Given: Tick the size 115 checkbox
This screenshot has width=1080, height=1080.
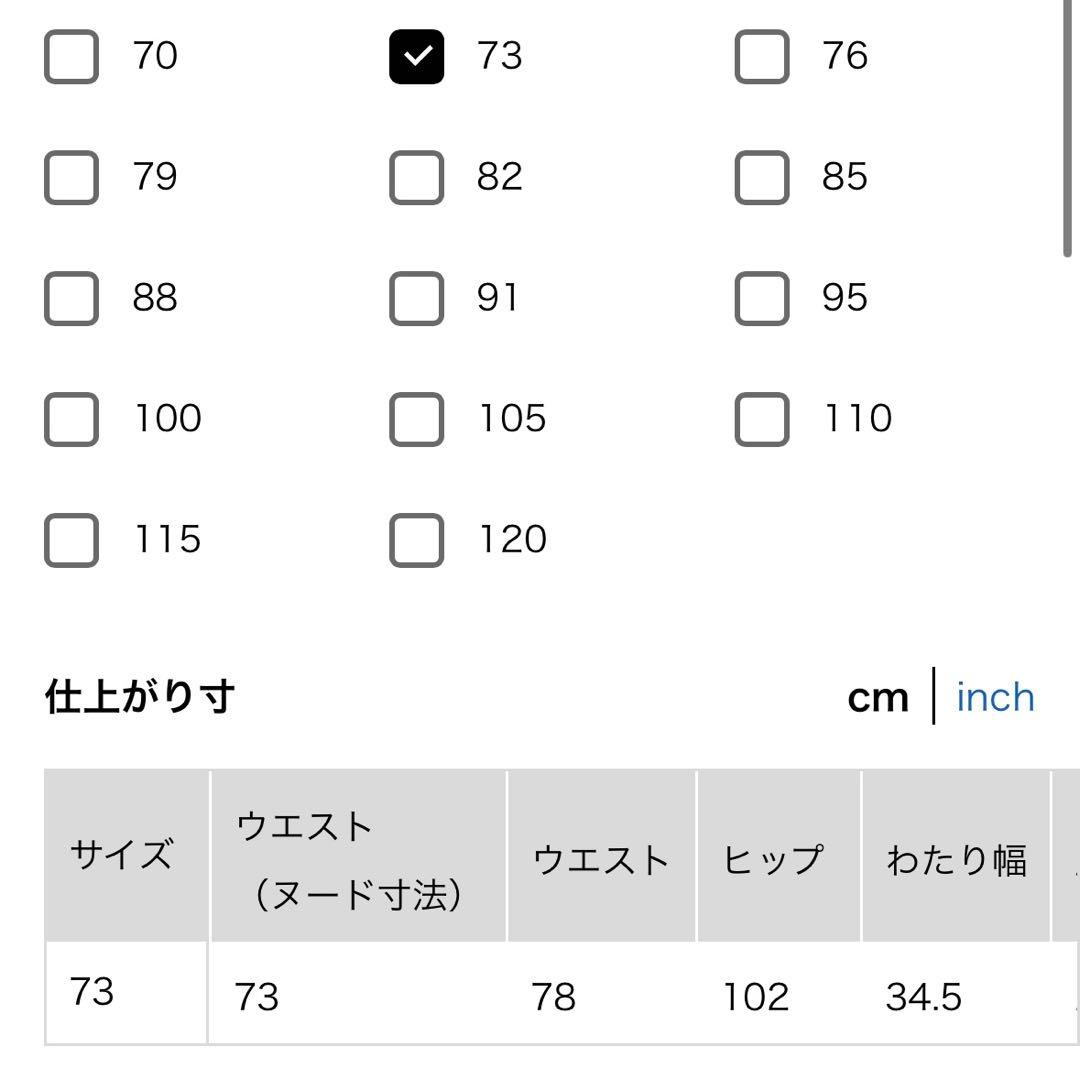Looking at the screenshot, I should [x=71, y=540].
